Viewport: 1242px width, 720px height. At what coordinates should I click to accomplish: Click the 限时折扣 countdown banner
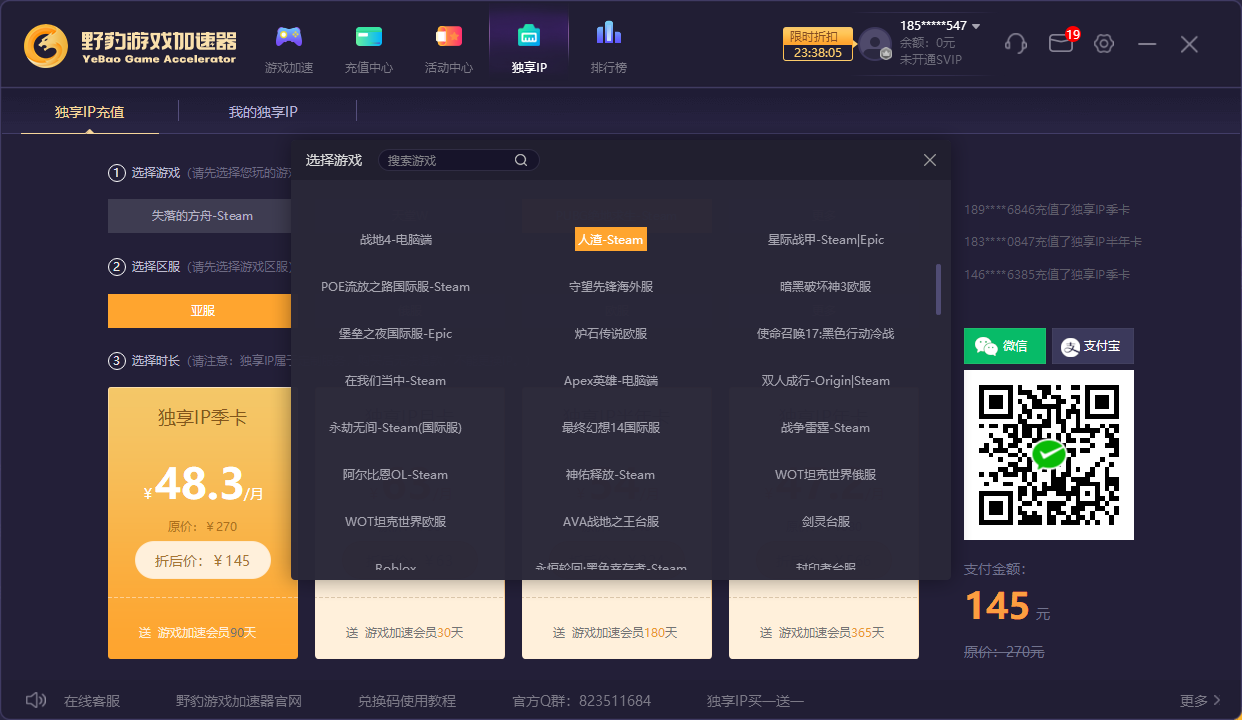(818, 44)
